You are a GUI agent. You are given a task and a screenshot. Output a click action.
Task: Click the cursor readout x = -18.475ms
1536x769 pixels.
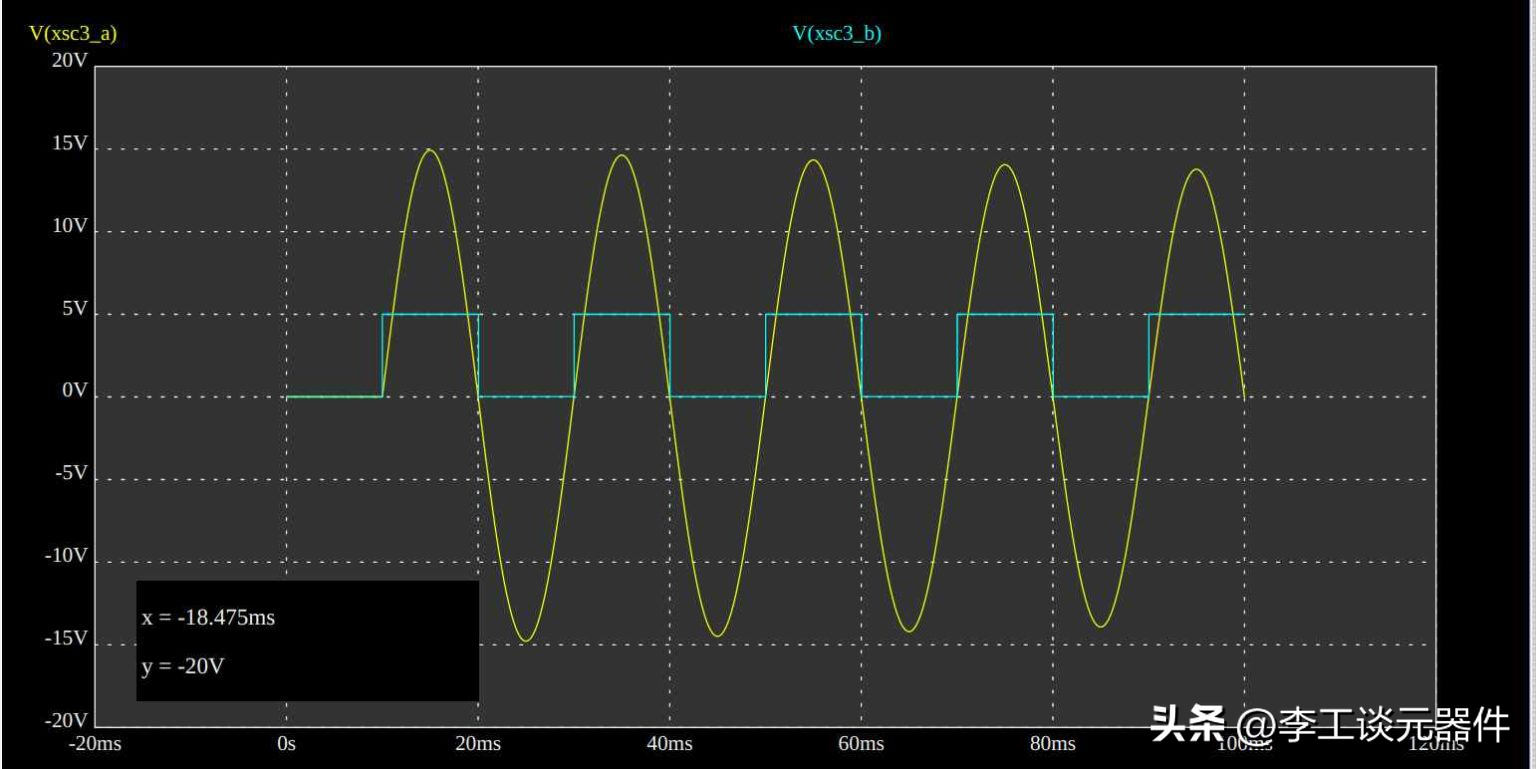pos(208,618)
